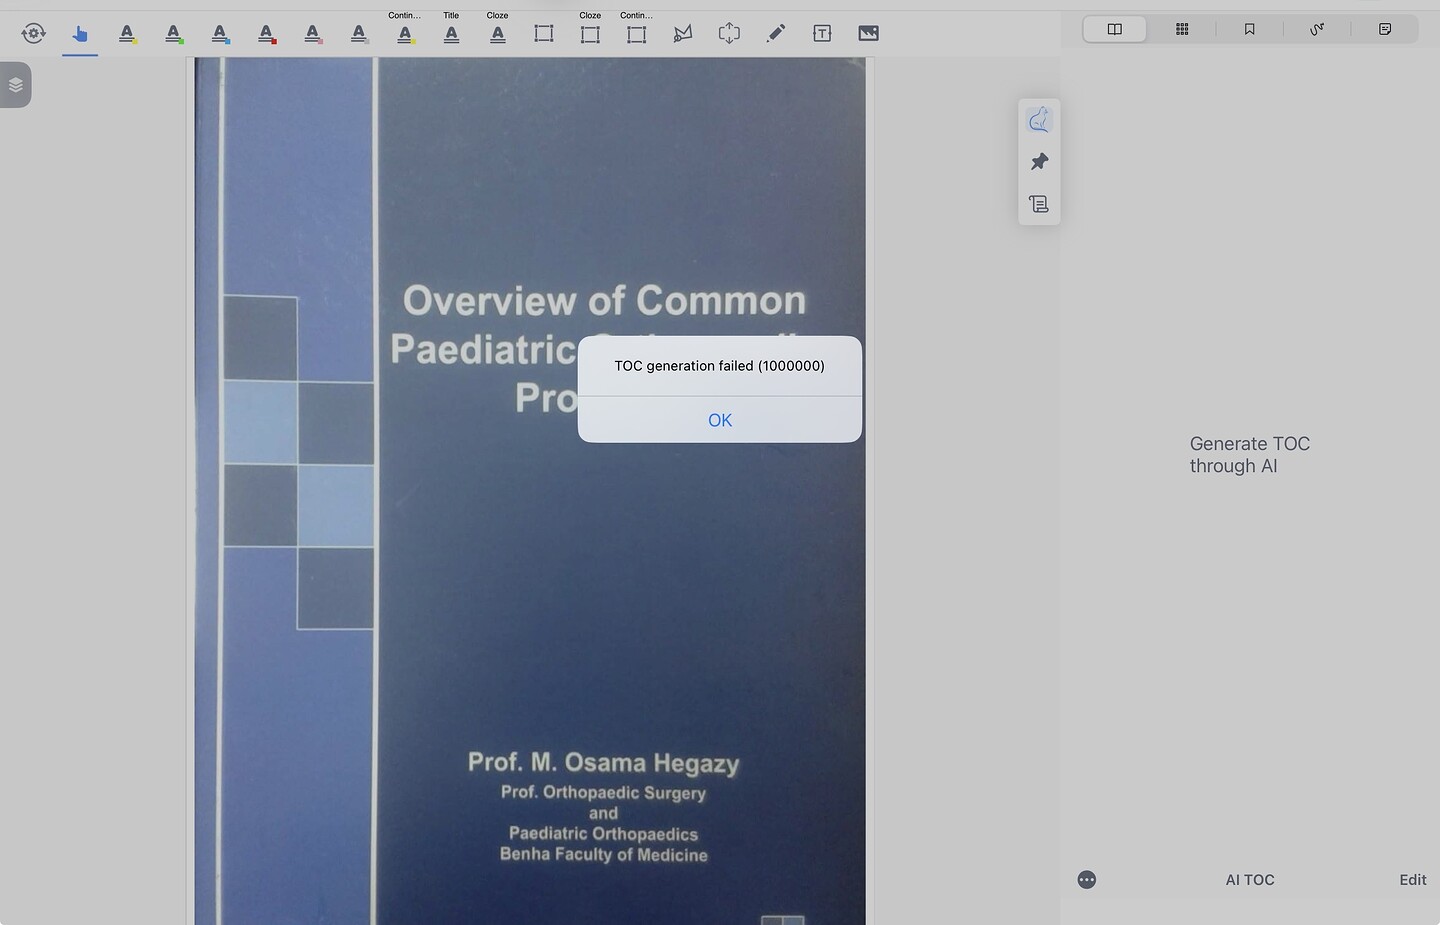
Task: Click the AI cat assistant icon
Action: point(1039,120)
